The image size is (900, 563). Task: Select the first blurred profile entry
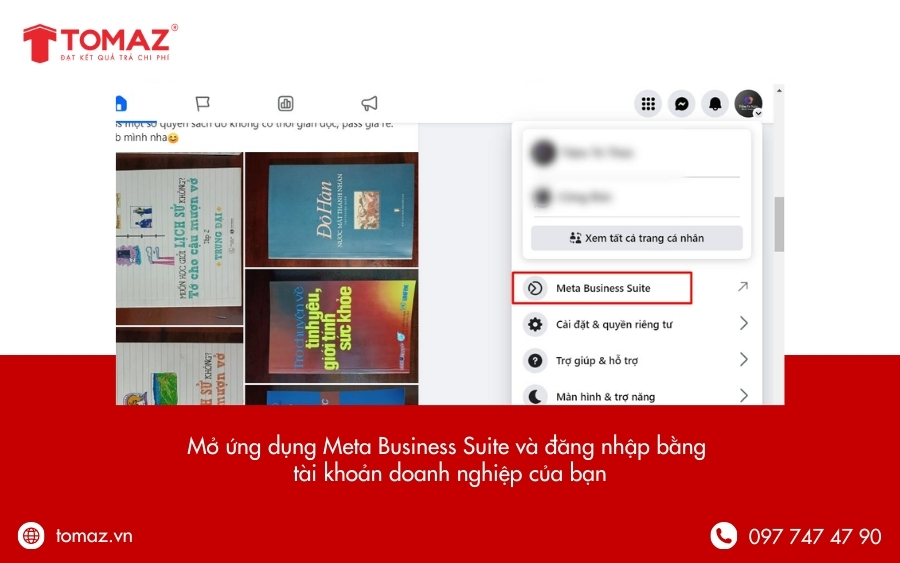click(x=636, y=153)
